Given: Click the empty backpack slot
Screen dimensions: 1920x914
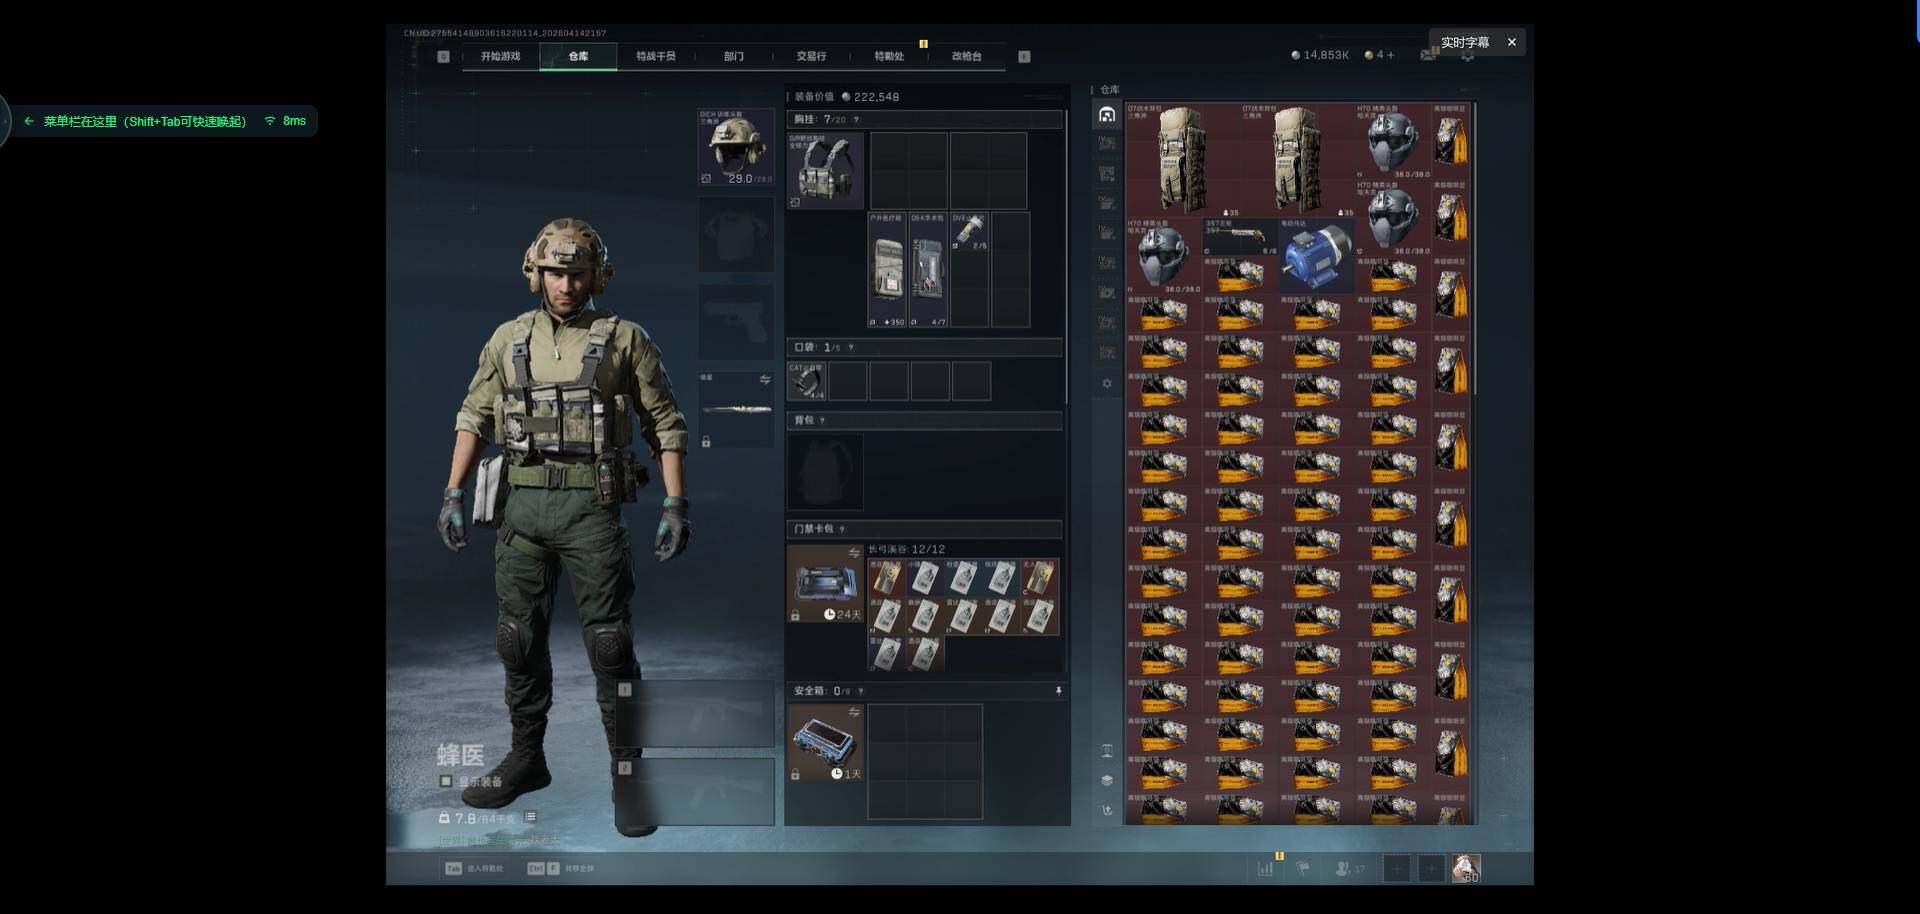Looking at the screenshot, I should click(x=826, y=473).
